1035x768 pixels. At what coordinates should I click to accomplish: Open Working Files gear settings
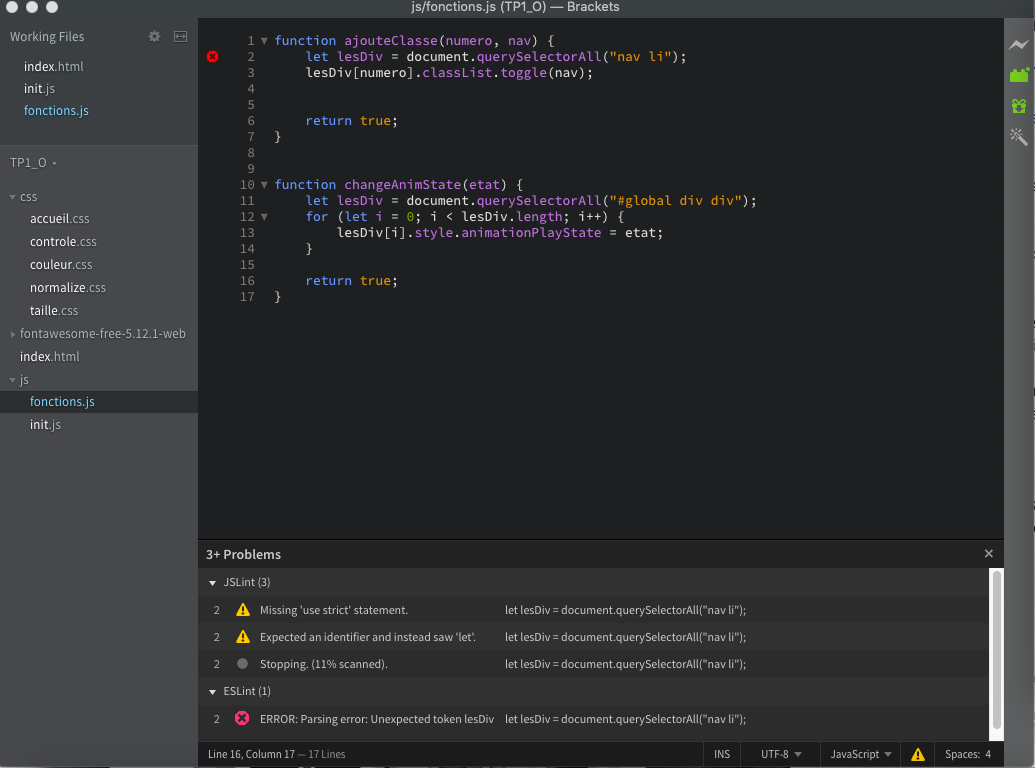pyautogui.click(x=154, y=36)
